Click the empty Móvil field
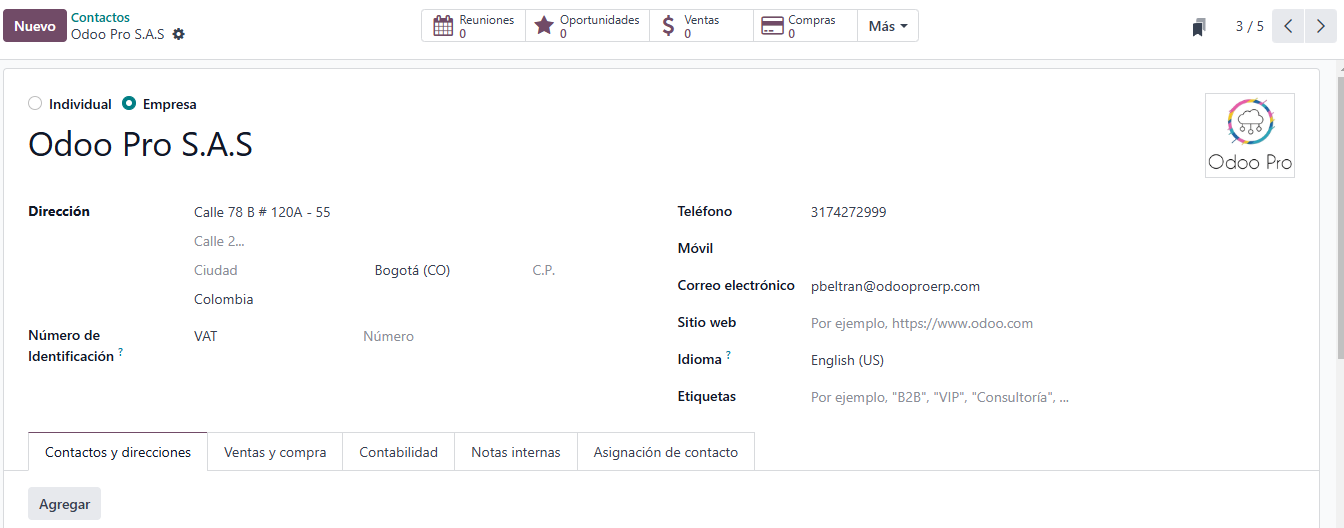This screenshot has width=1344, height=528. click(1050, 249)
